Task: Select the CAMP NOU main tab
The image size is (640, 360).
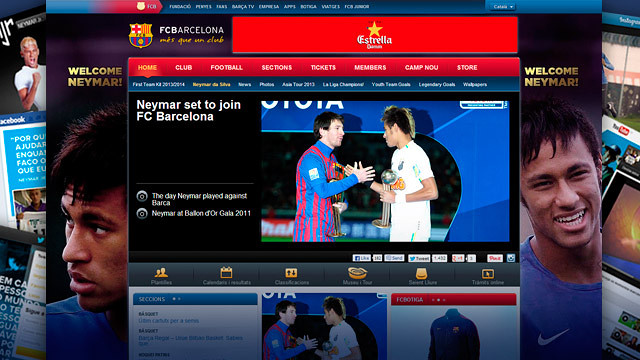Action: tap(422, 67)
